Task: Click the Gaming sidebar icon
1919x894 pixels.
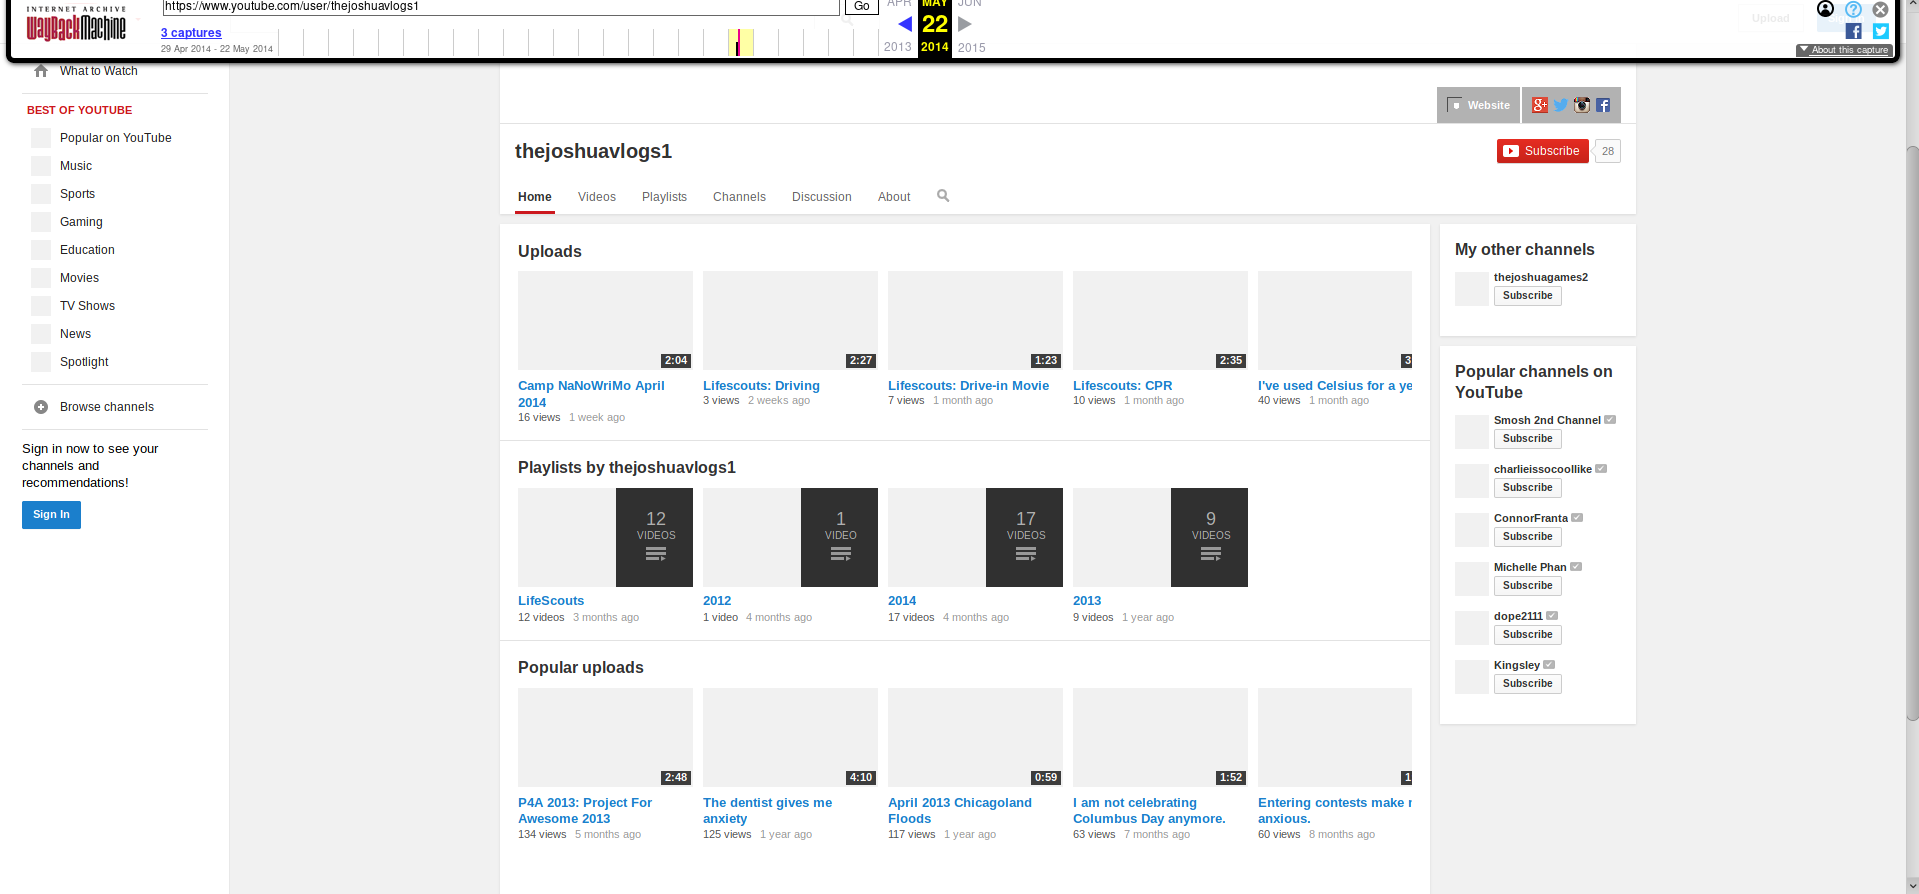Action: [41, 222]
